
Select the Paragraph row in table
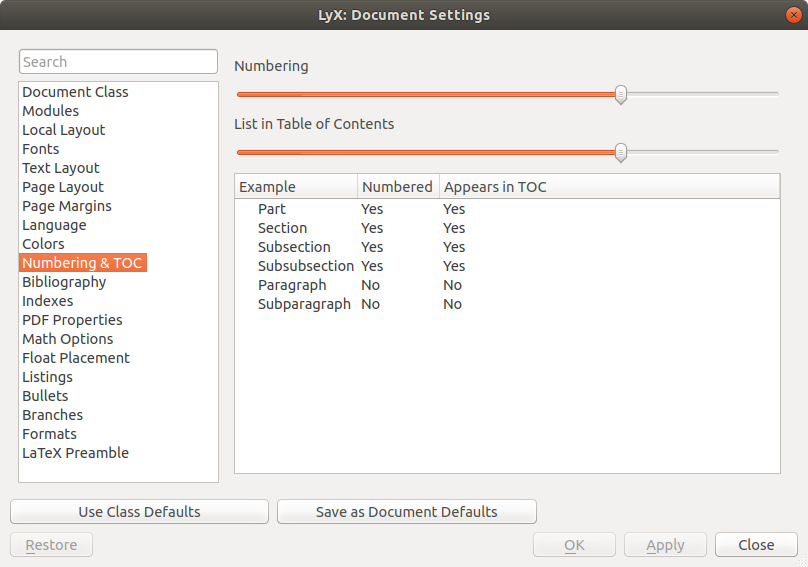[x=292, y=285]
